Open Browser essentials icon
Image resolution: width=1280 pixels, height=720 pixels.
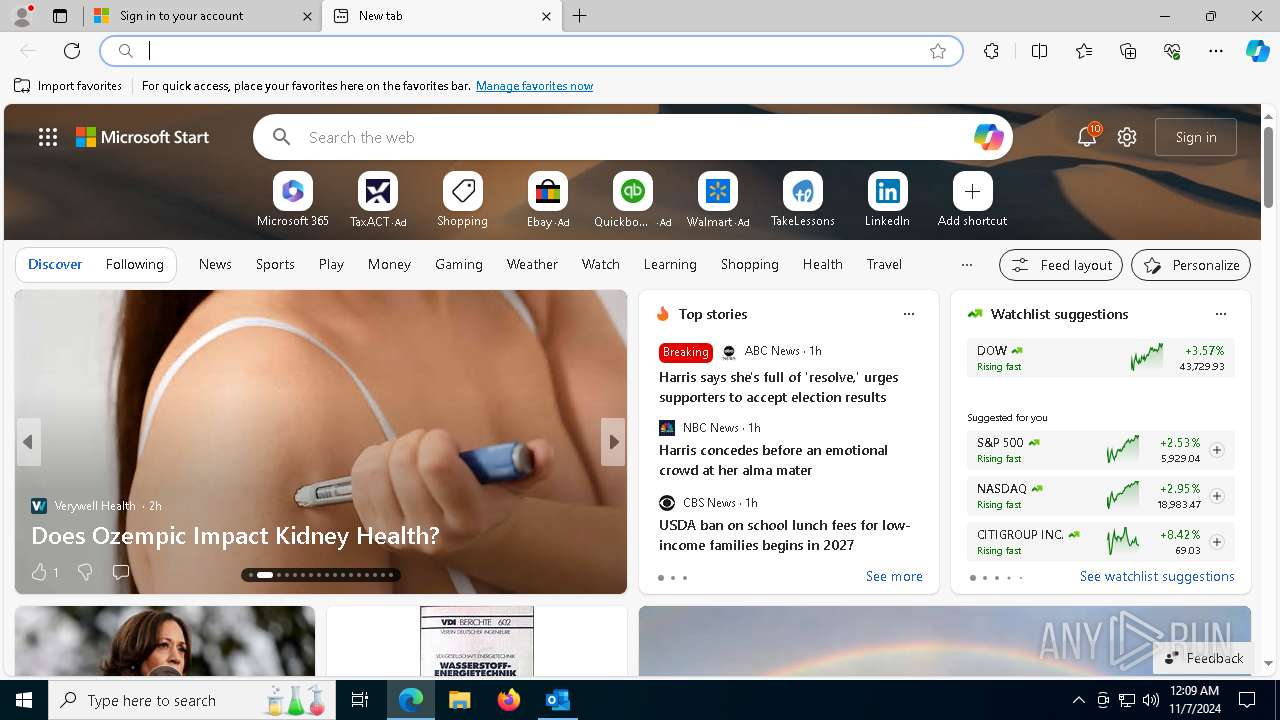pyautogui.click(x=1172, y=51)
